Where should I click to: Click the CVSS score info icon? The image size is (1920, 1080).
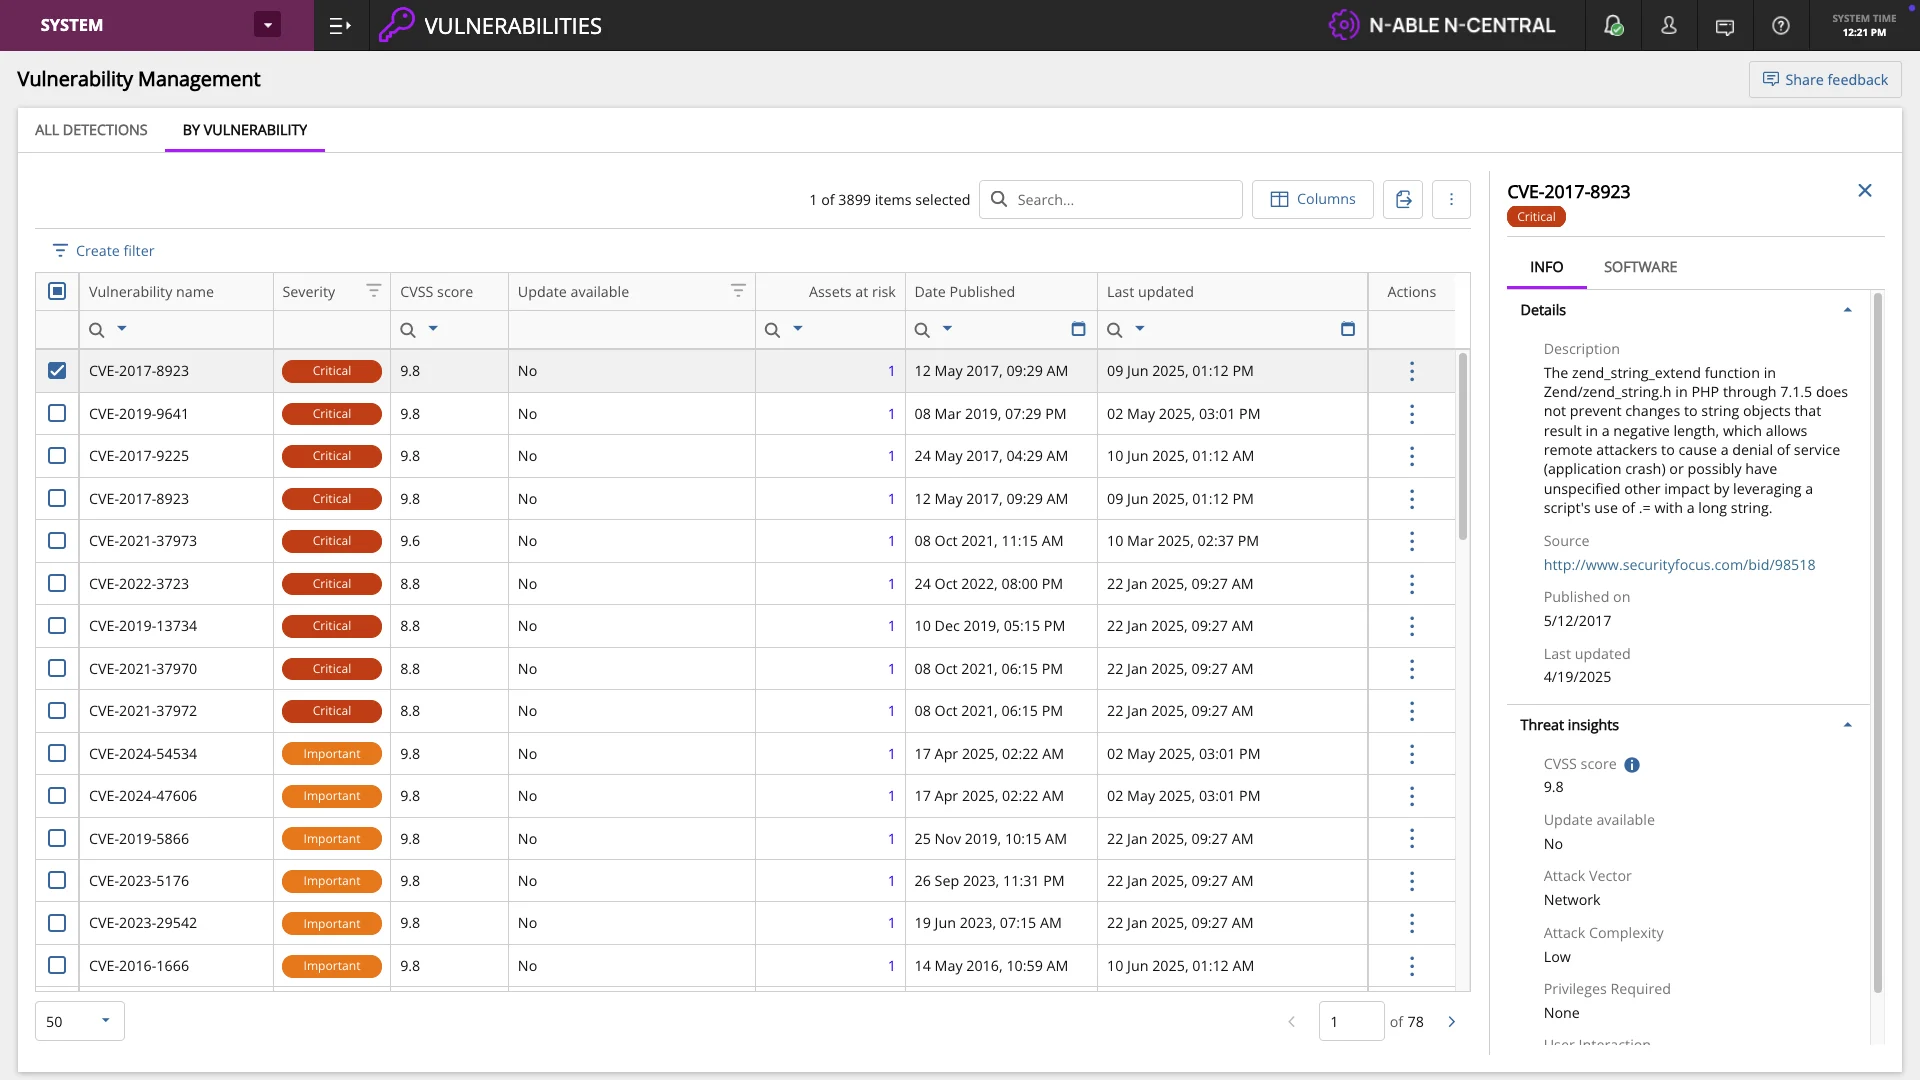pos(1632,765)
